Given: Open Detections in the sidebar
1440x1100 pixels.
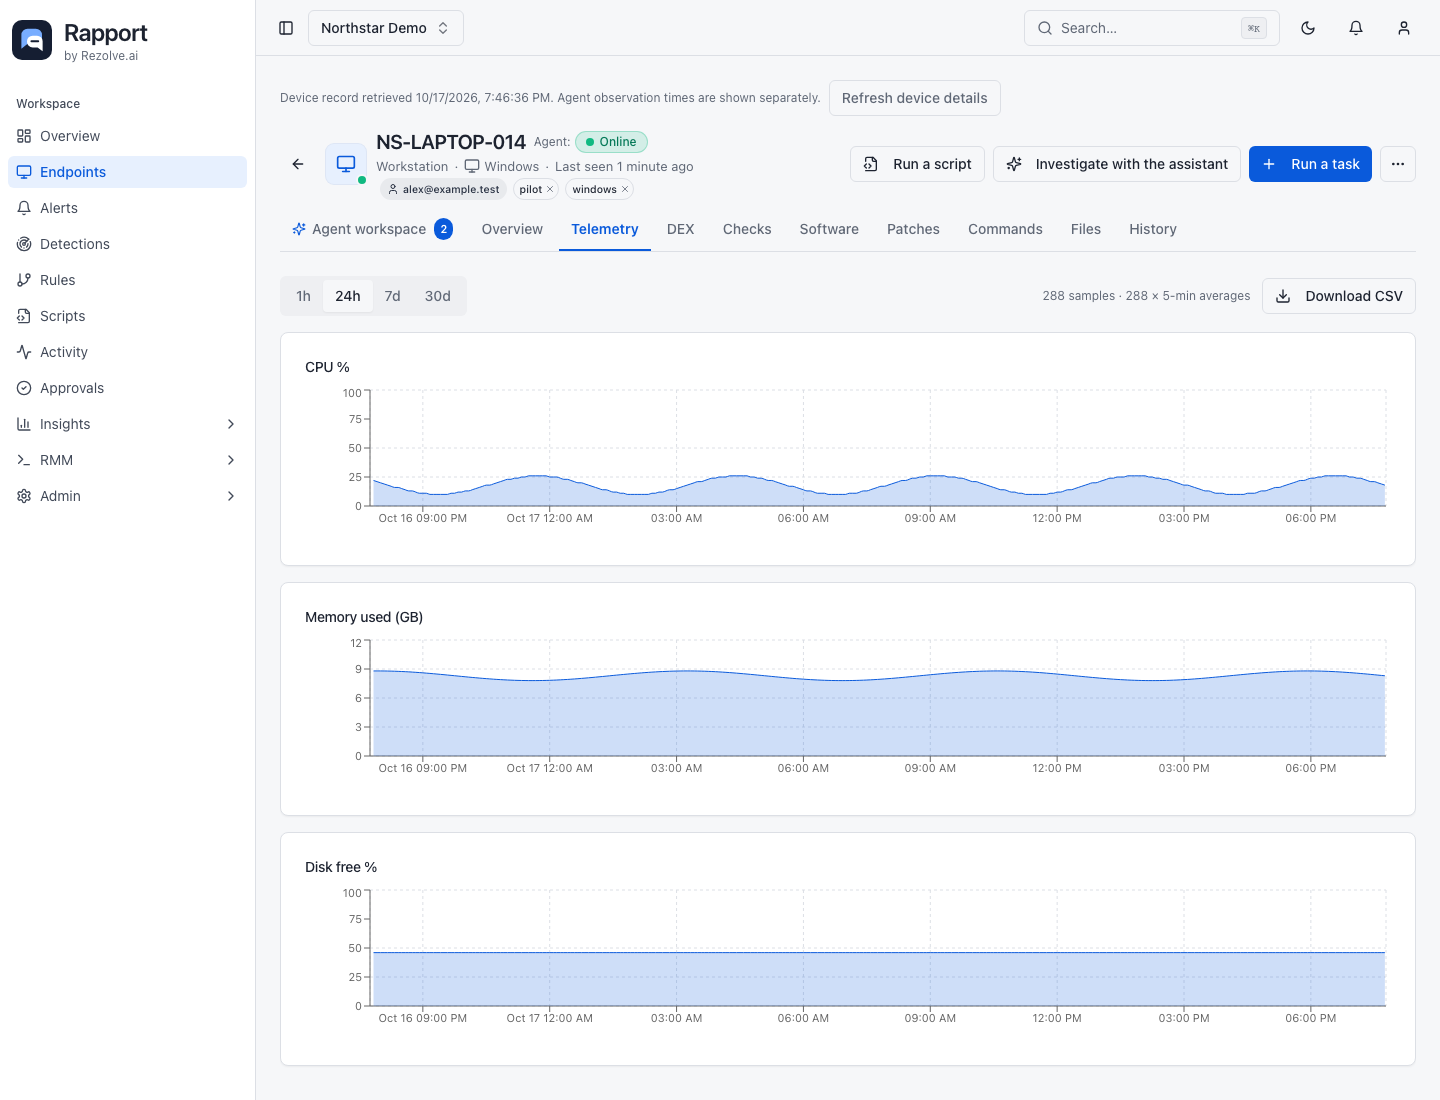Looking at the screenshot, I should point(127,244).
